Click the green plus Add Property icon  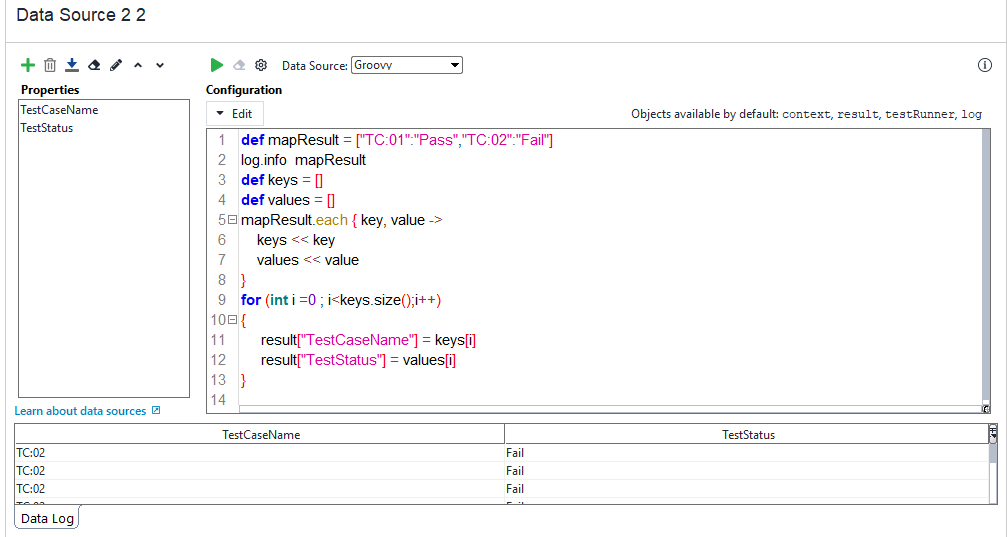[28, 65]
